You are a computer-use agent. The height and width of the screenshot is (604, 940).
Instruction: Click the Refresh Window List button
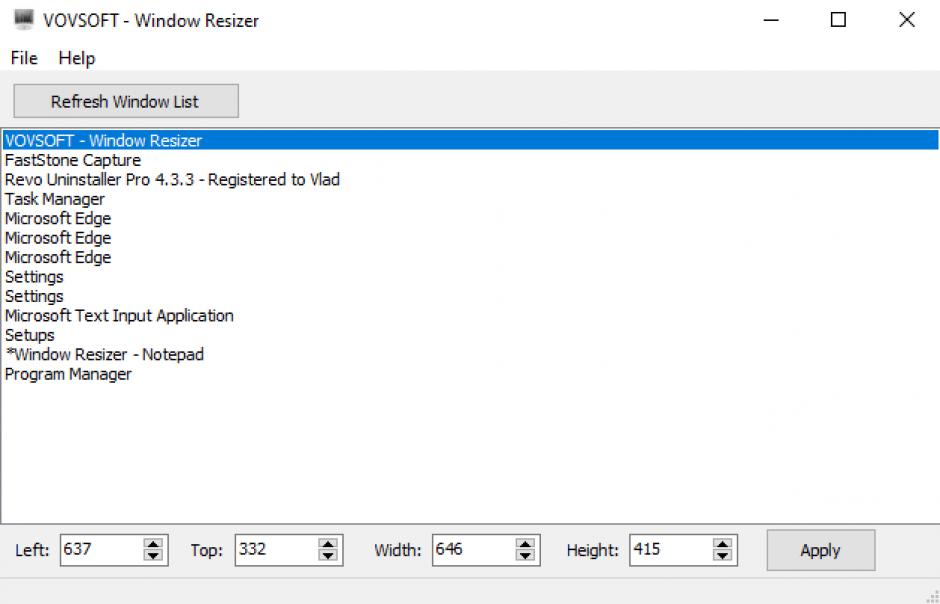[126, 101]
